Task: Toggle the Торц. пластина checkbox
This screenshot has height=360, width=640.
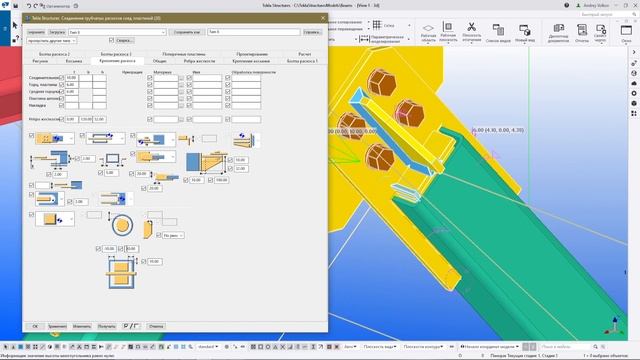Action: pyautogui.click(x=62, y=84)
